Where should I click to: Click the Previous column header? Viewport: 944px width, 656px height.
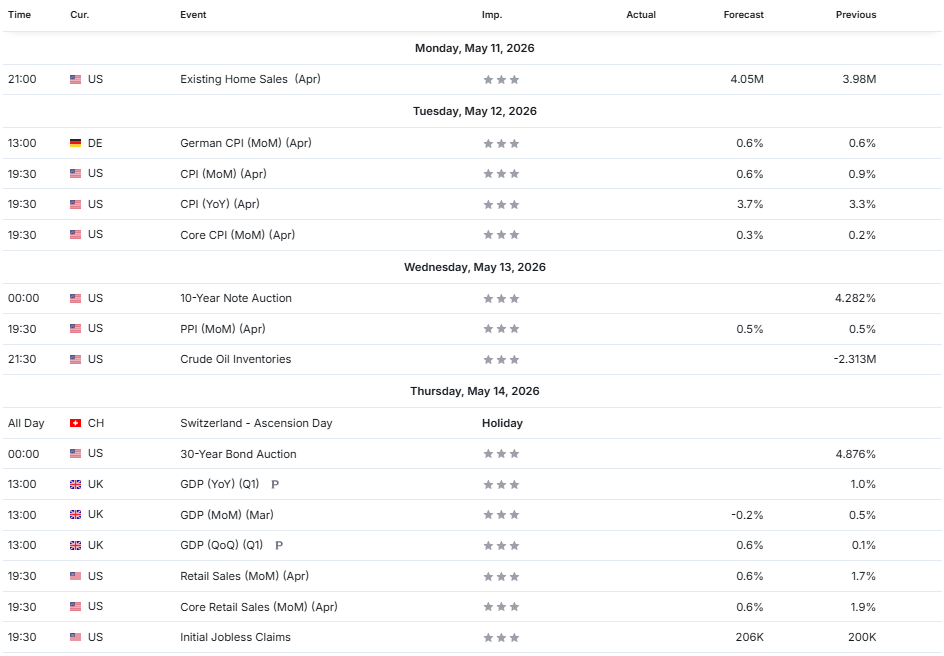coord(856,14)
